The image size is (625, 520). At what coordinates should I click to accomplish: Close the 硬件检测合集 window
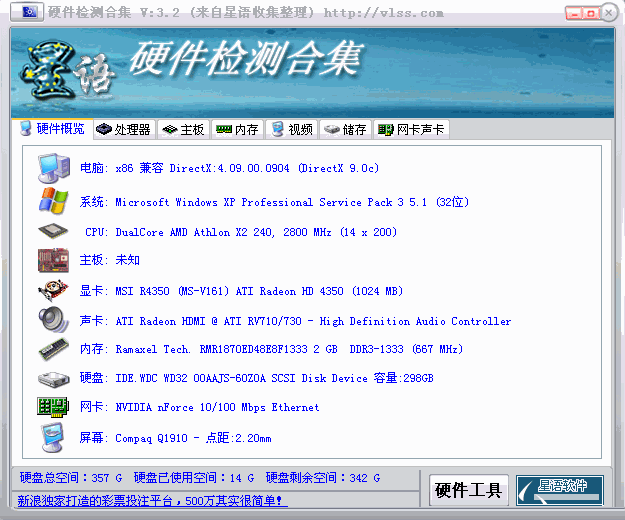point(609,13)
